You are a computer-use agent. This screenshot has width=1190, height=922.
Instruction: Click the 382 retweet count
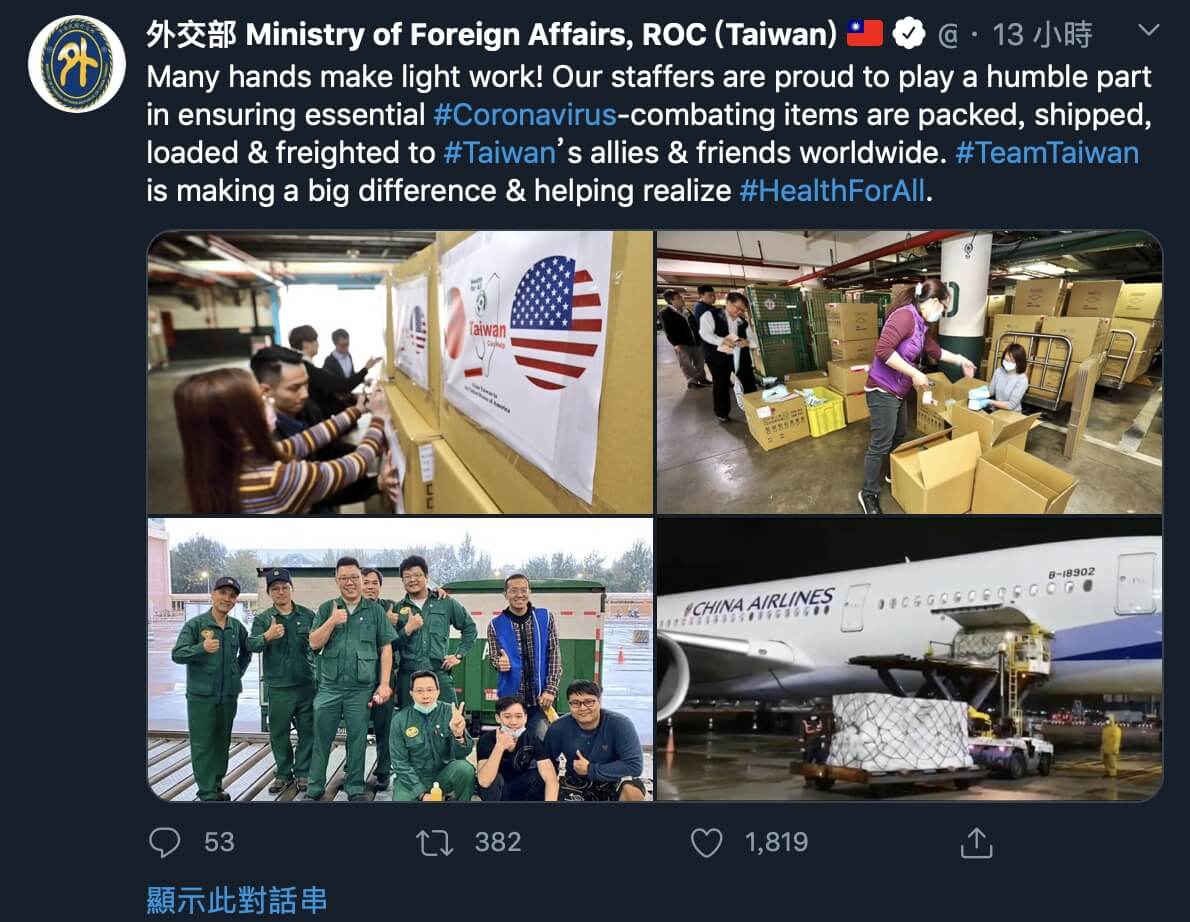click(x=498, y=842)
